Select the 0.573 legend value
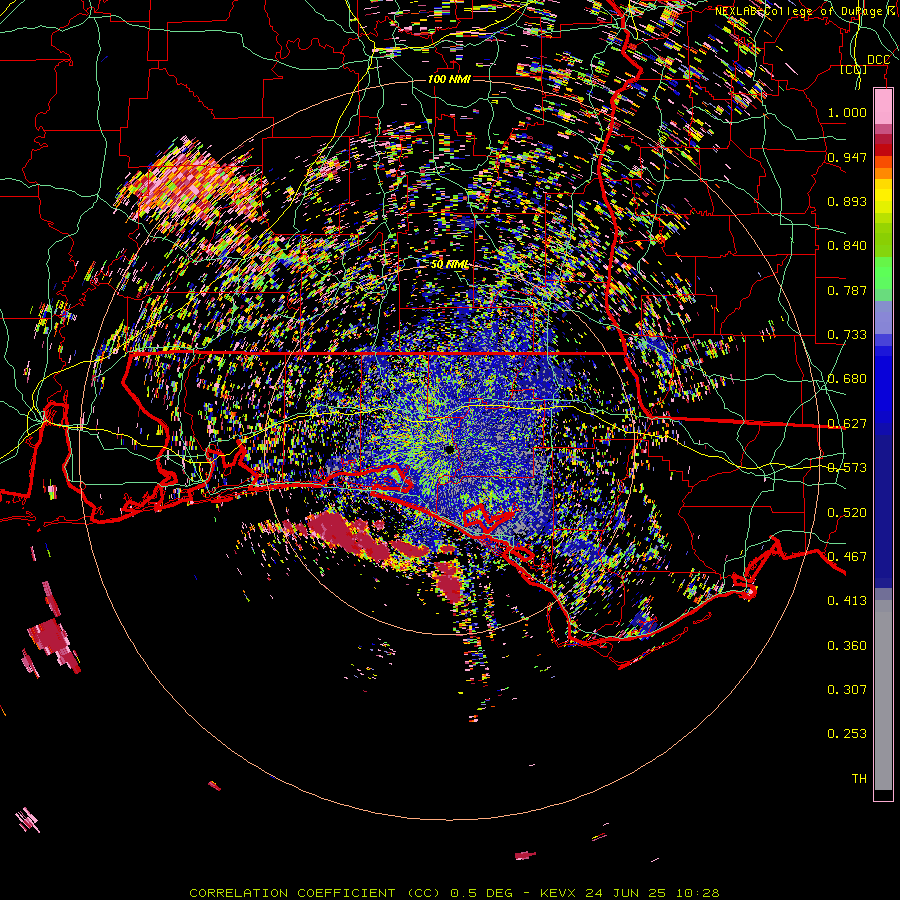Viewport: 900px width, 900px height. tap(847, 468)
